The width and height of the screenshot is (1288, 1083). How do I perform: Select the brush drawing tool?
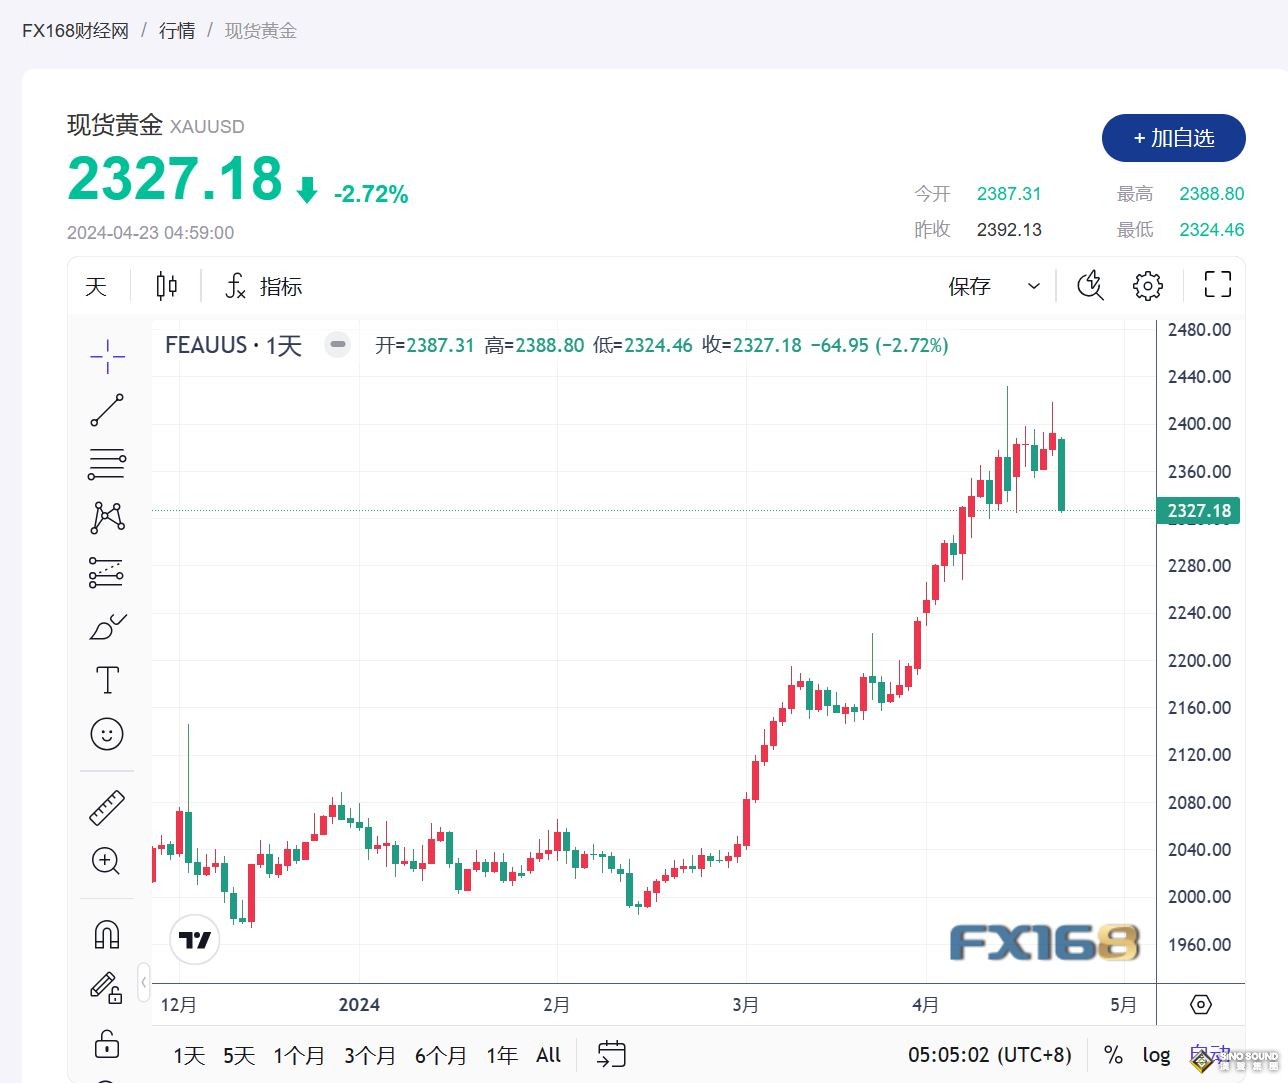[107, 625]
